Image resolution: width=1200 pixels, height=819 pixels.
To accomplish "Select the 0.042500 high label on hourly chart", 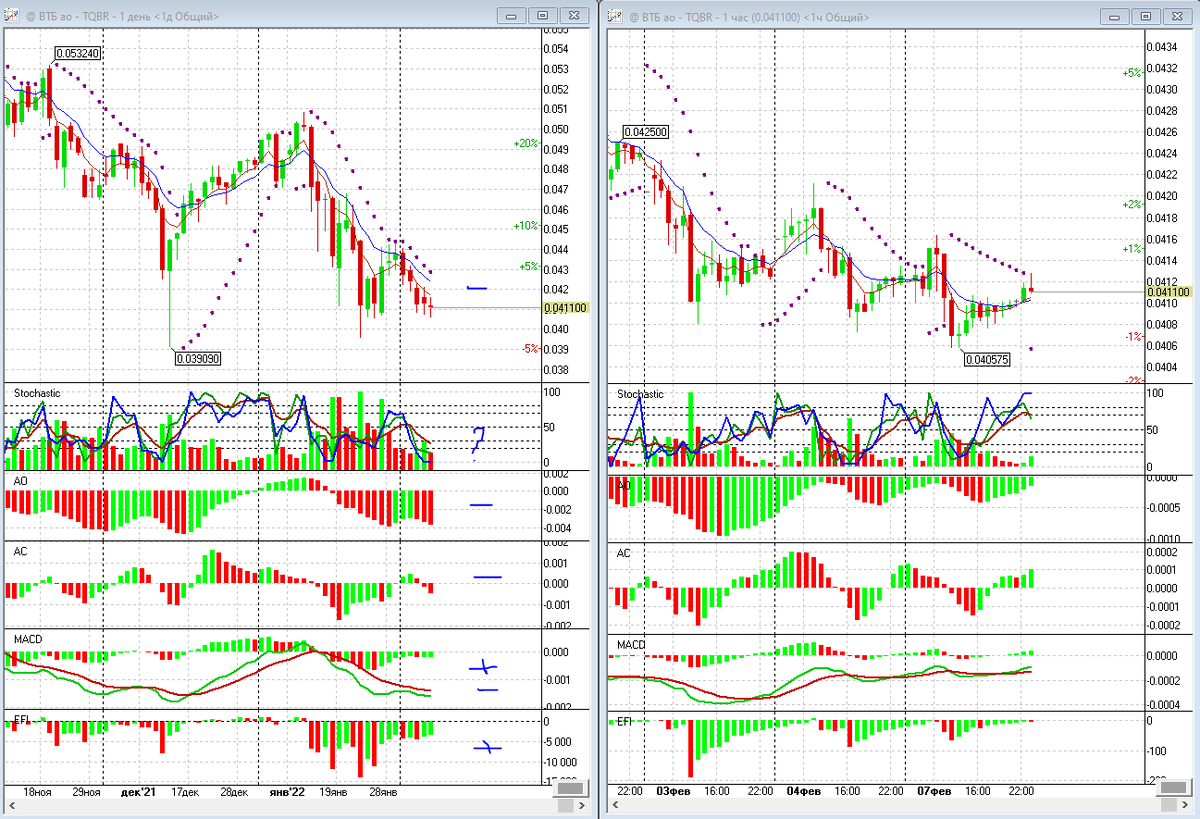I will click(x=645, y=132).
